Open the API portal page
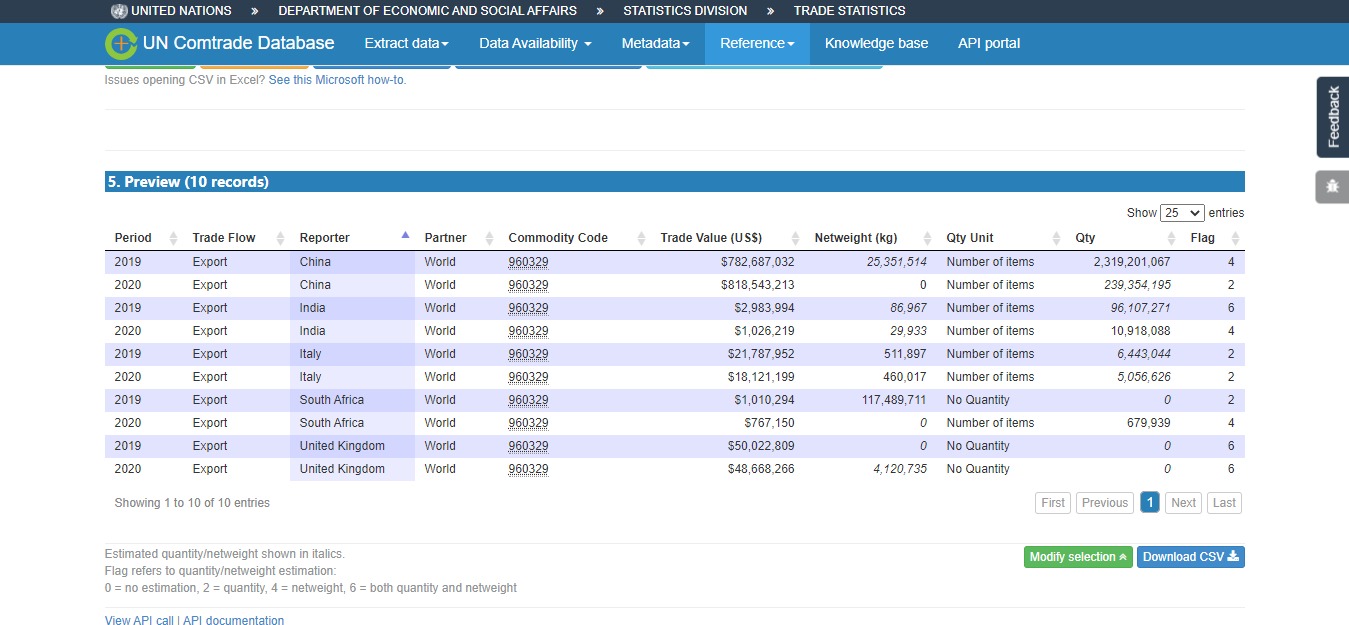The height and width of the screenshot is (625, 1349). [x=988, y=44]
